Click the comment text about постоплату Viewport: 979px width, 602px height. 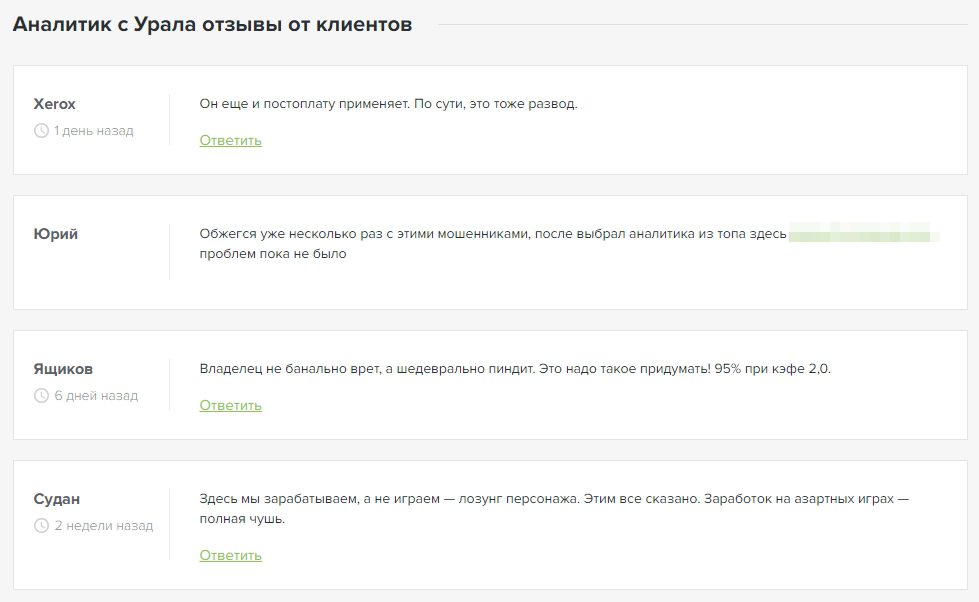pos(388,104)
